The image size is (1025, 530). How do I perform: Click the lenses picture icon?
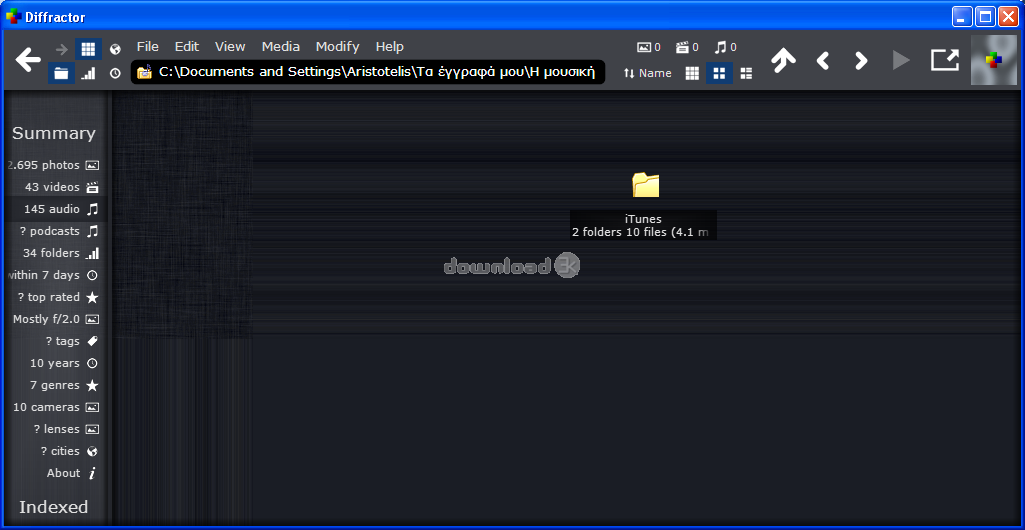coord(92,429)
